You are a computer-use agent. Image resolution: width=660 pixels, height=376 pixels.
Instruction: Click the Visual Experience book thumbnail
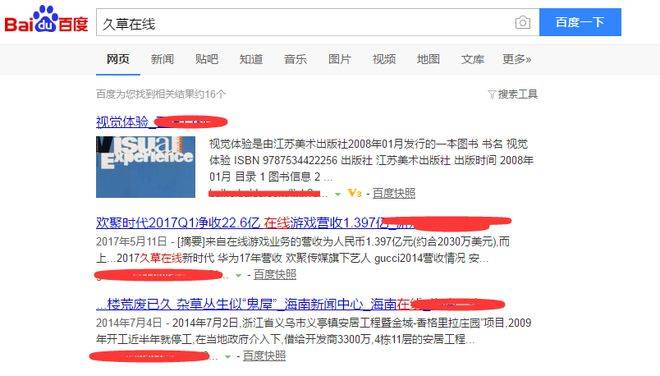pos(146,167)
